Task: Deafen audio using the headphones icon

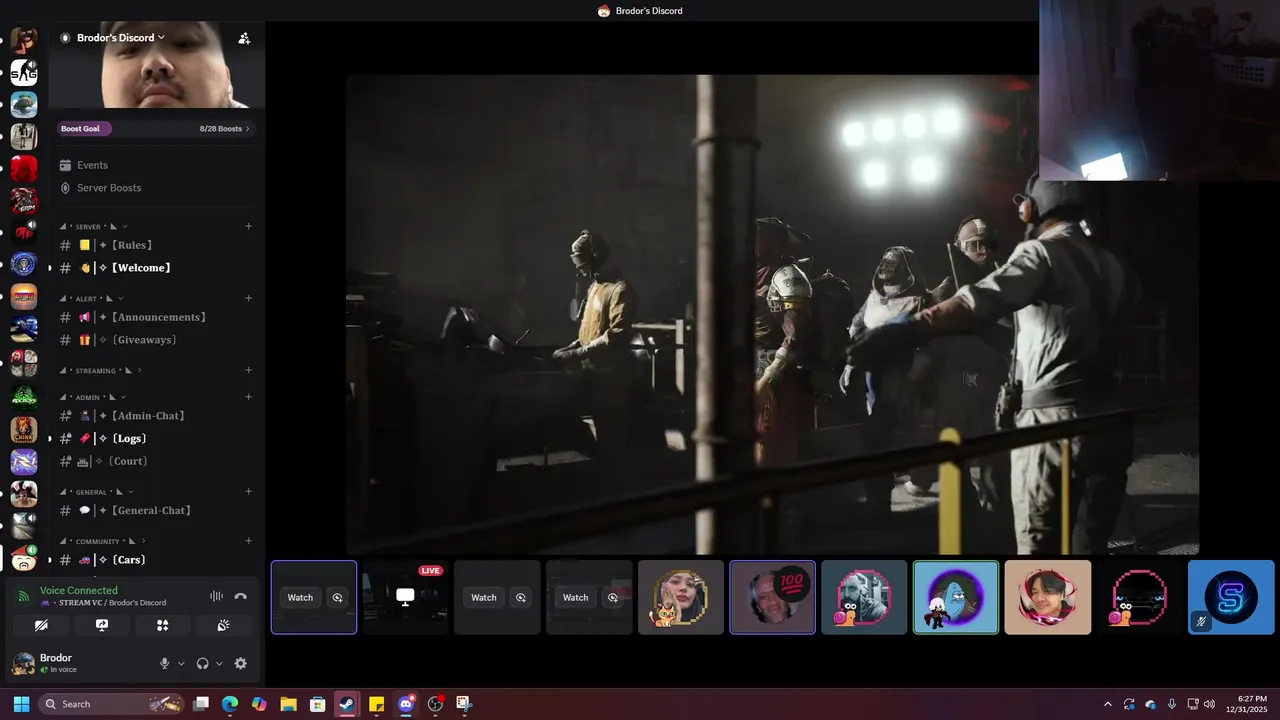Action: (x=203, y=663)
